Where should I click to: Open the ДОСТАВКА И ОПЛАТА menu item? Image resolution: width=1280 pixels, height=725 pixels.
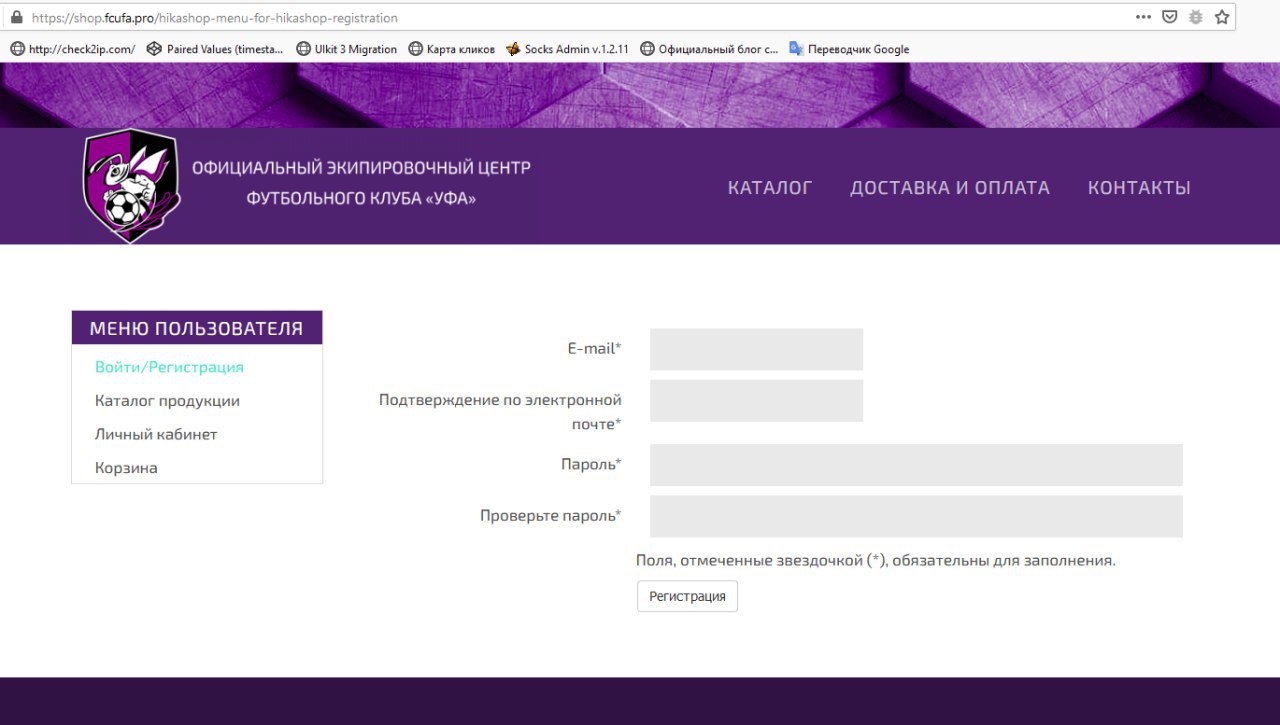point(950,188)
